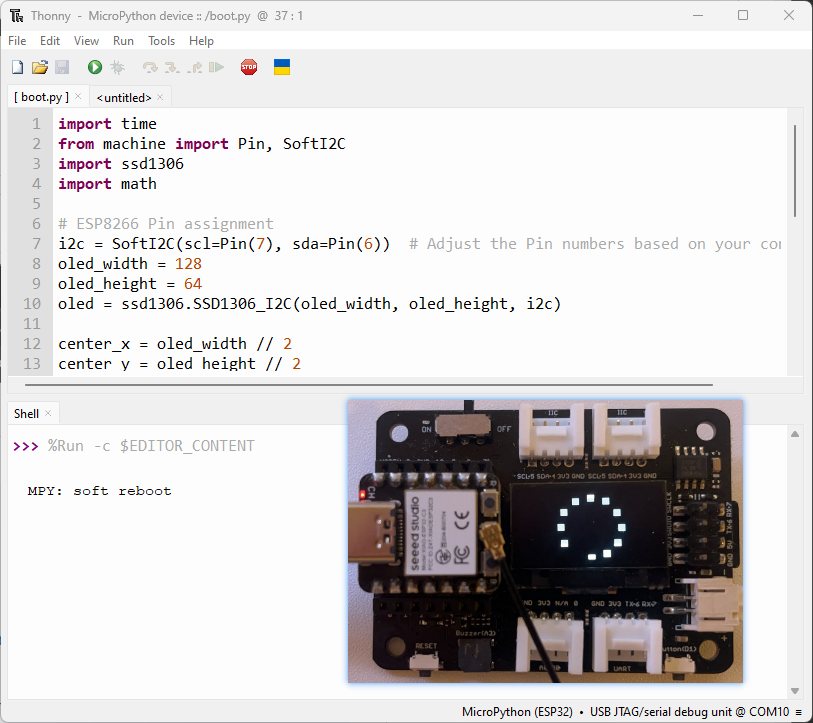The image size is (813, 723).
Task: Click the status bar menu icon after COM10
Action: pyautogui.click(x=798, y=712)
